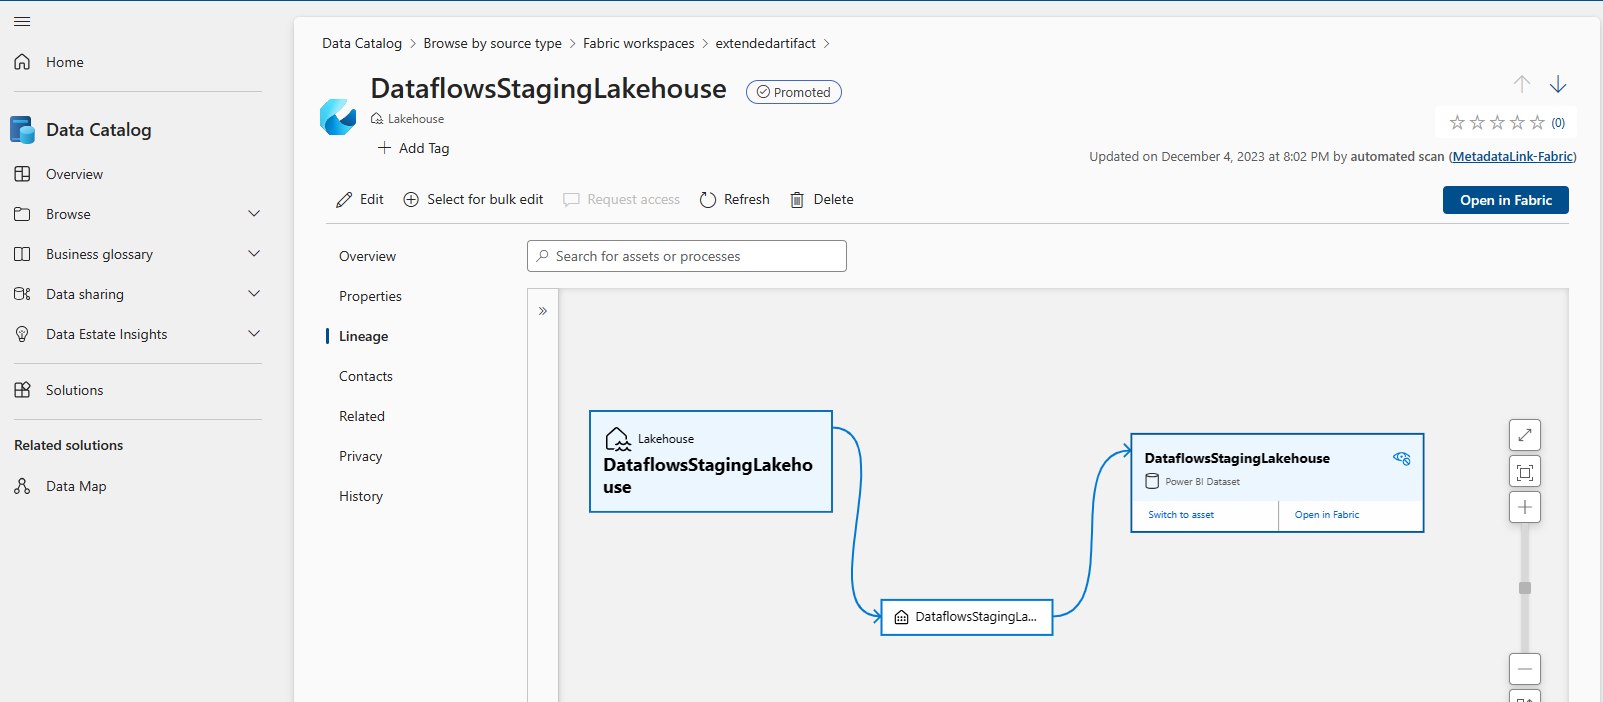Click the lineage zoom slider handle
The width and height of the screenshot is (1603, 702).
tap(1525, 588)
